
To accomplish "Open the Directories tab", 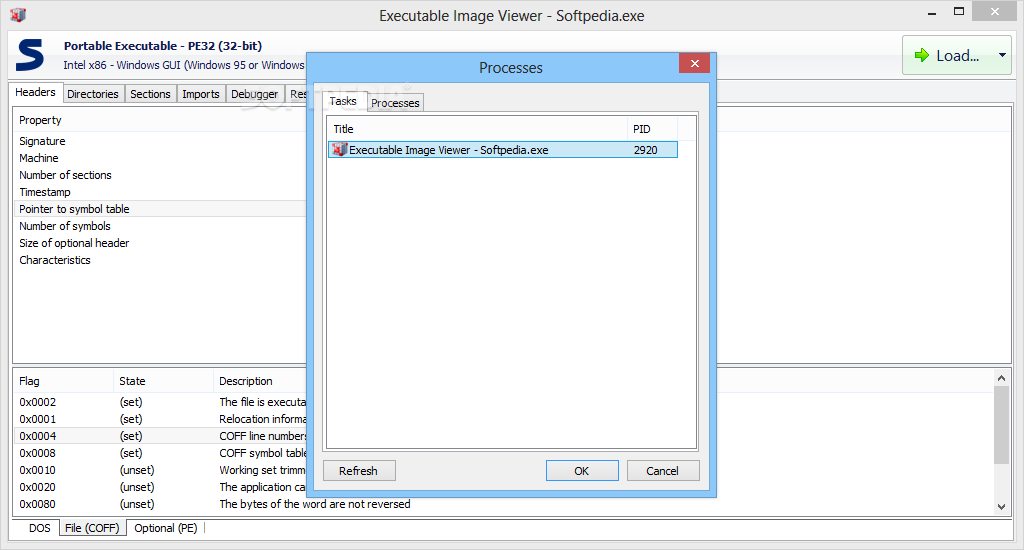I will pos(93,94).
